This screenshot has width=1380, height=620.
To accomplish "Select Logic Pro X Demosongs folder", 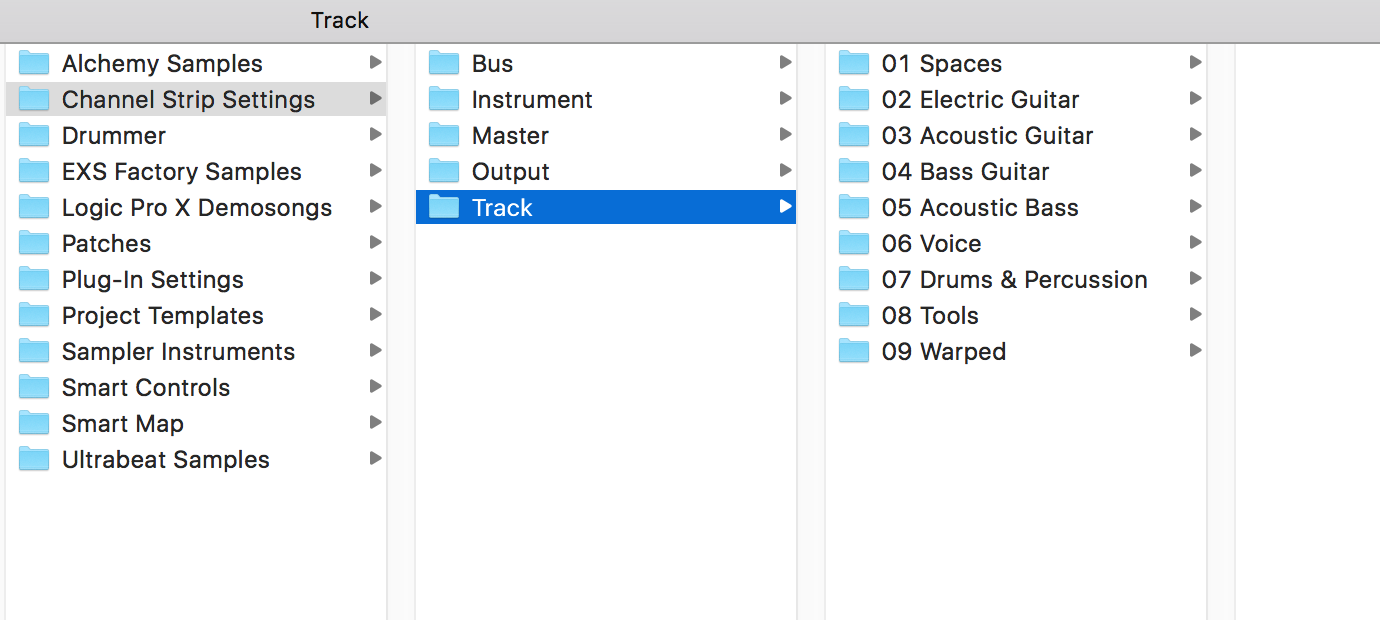I will click(196, 208).
